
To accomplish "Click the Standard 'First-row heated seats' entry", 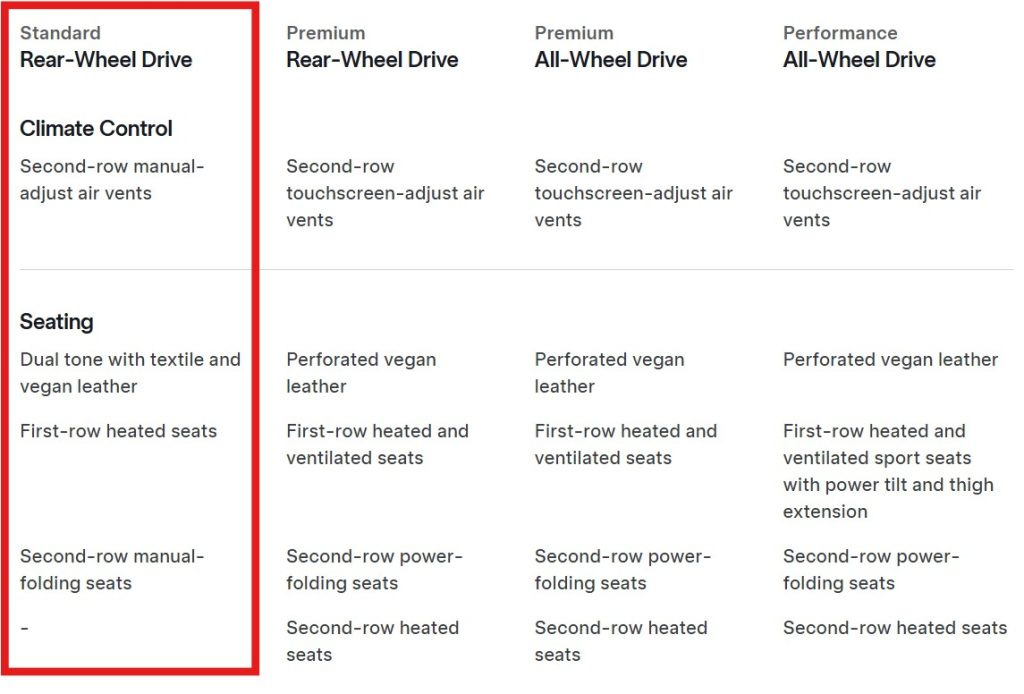I will point(118,431).
